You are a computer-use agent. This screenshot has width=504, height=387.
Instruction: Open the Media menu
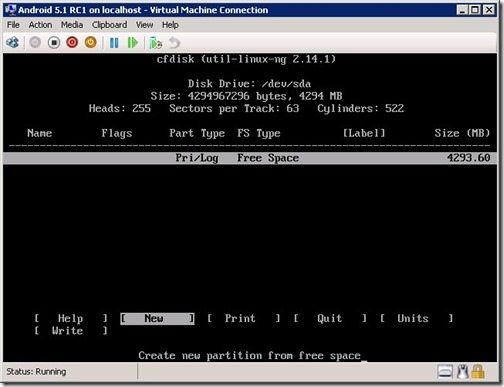click(x=72, y=25)
